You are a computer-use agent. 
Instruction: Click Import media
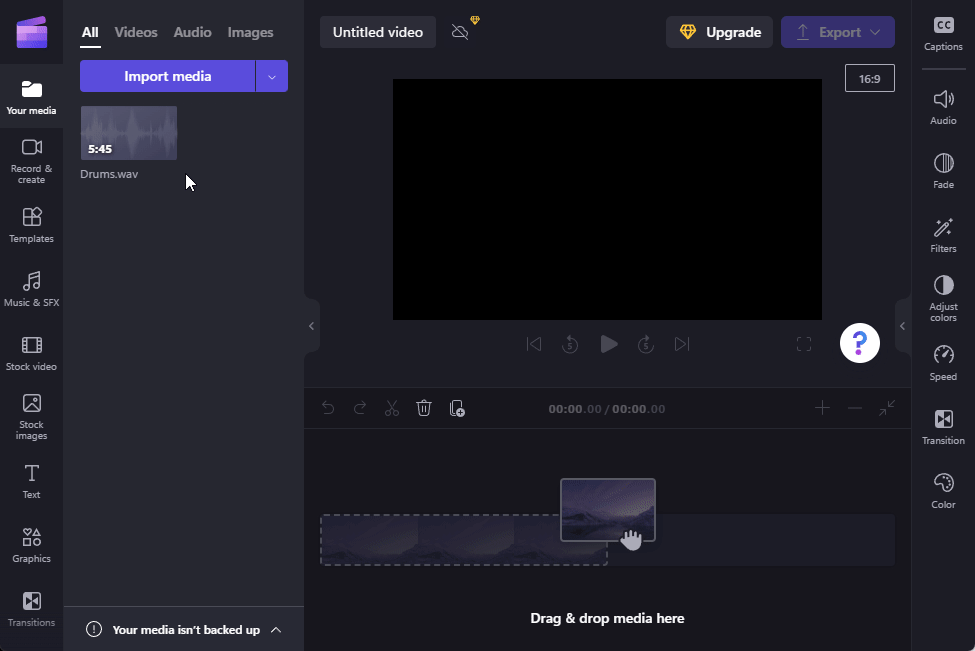coord(167,75)
